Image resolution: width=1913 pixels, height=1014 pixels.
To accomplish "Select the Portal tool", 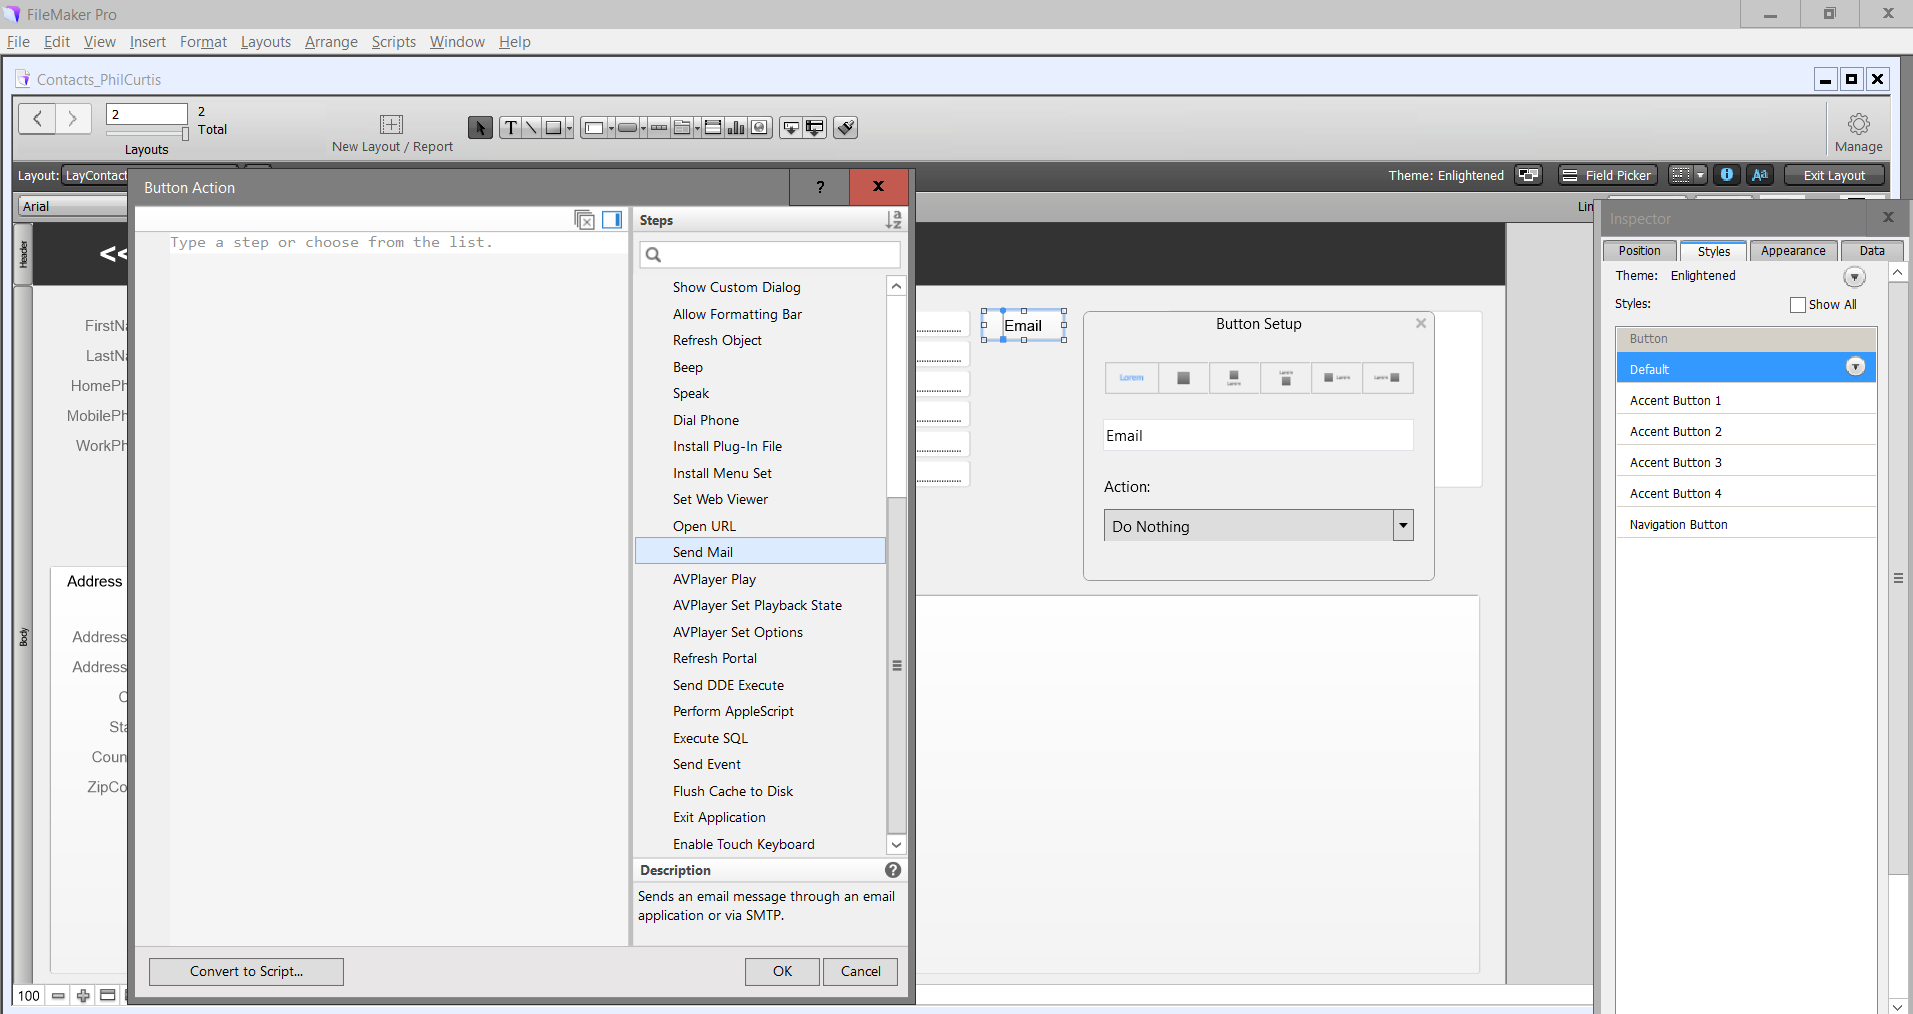I will [x=713, y=127].
